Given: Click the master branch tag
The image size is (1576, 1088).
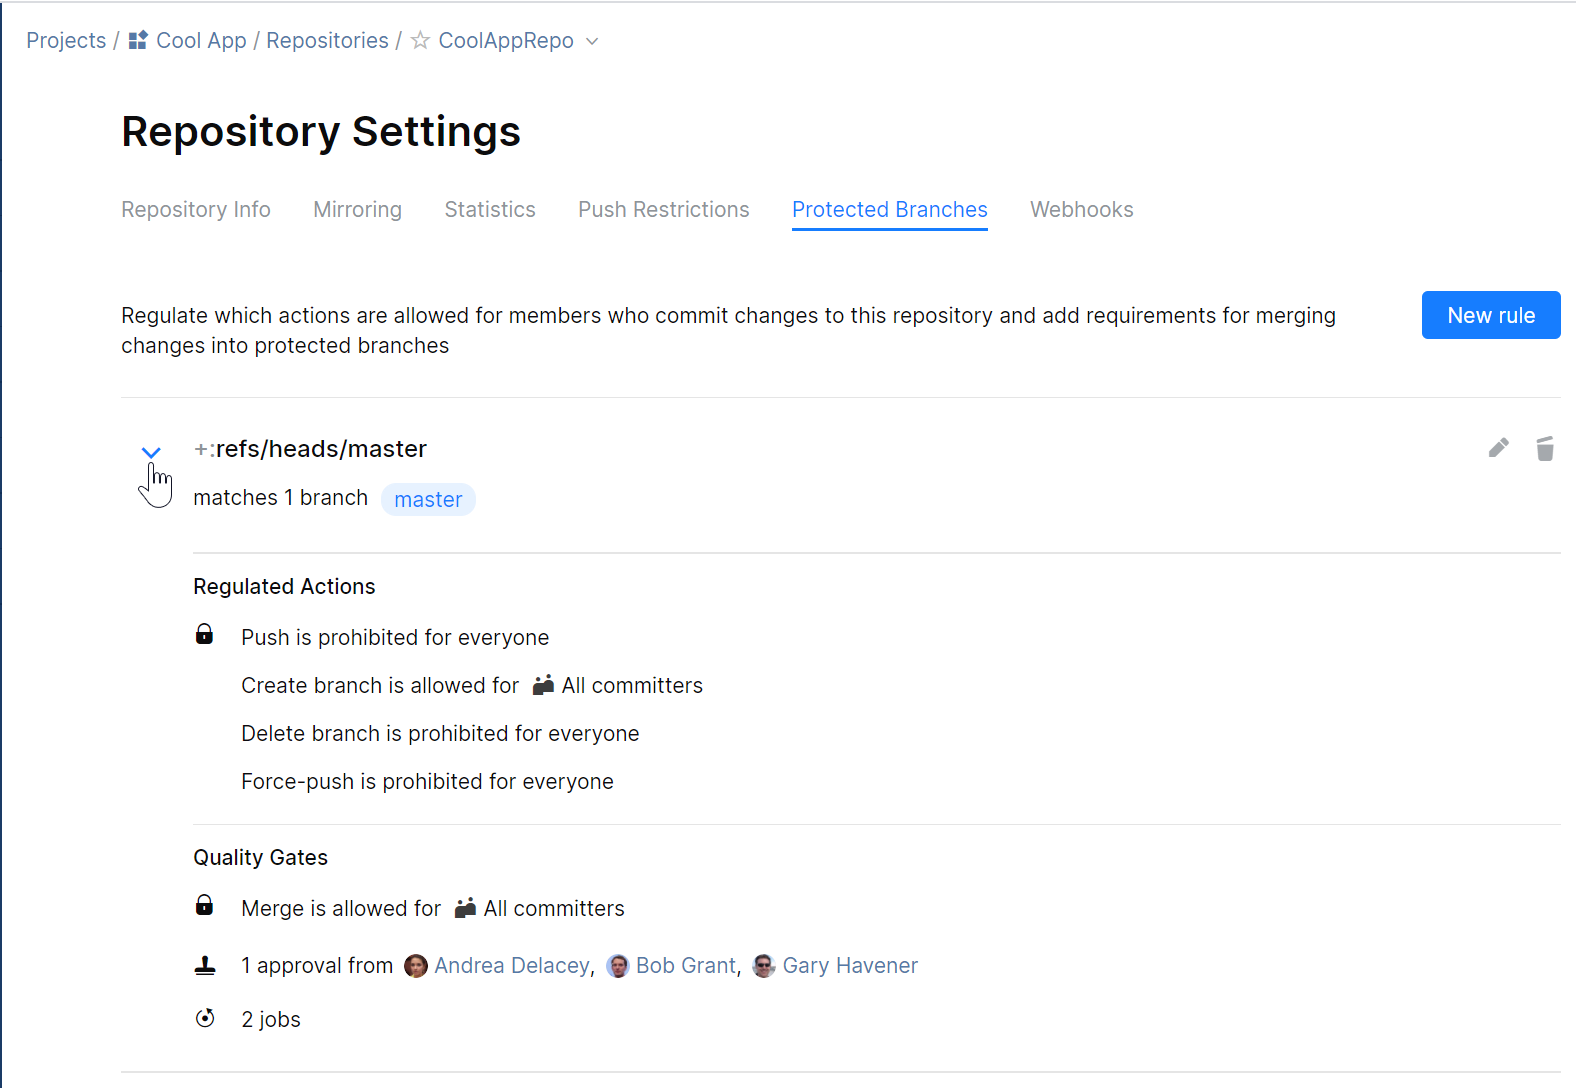Looking at the screenshot, I should [428, 500].
